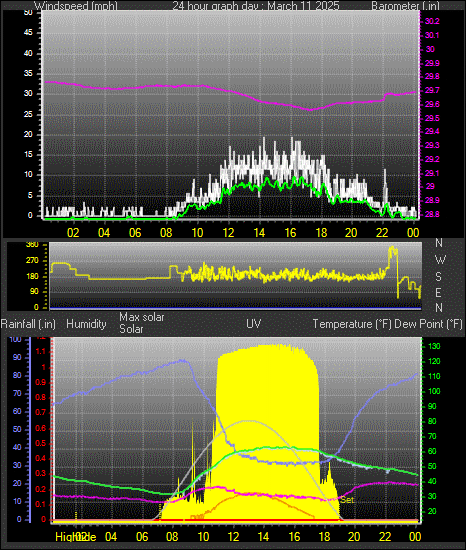Click the E compass label beside the direction chart
The image size is (466, 550).
(438, 292)
